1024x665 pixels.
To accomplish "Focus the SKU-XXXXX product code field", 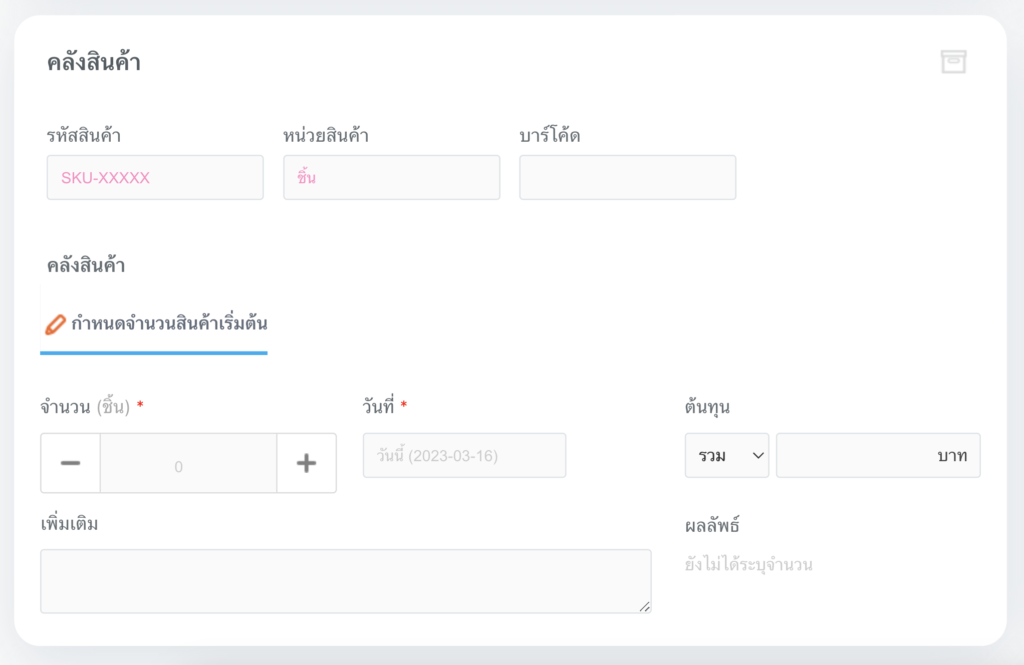I will [155, 178].
